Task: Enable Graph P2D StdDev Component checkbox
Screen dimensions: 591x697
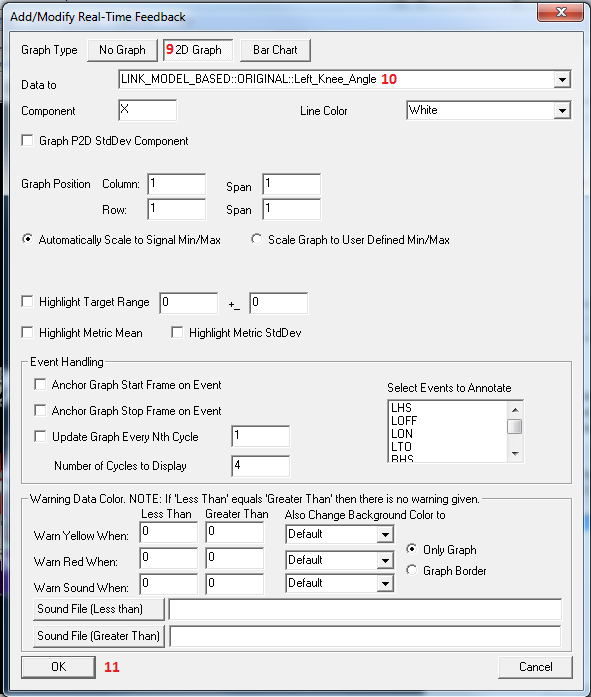Action: 28,140
